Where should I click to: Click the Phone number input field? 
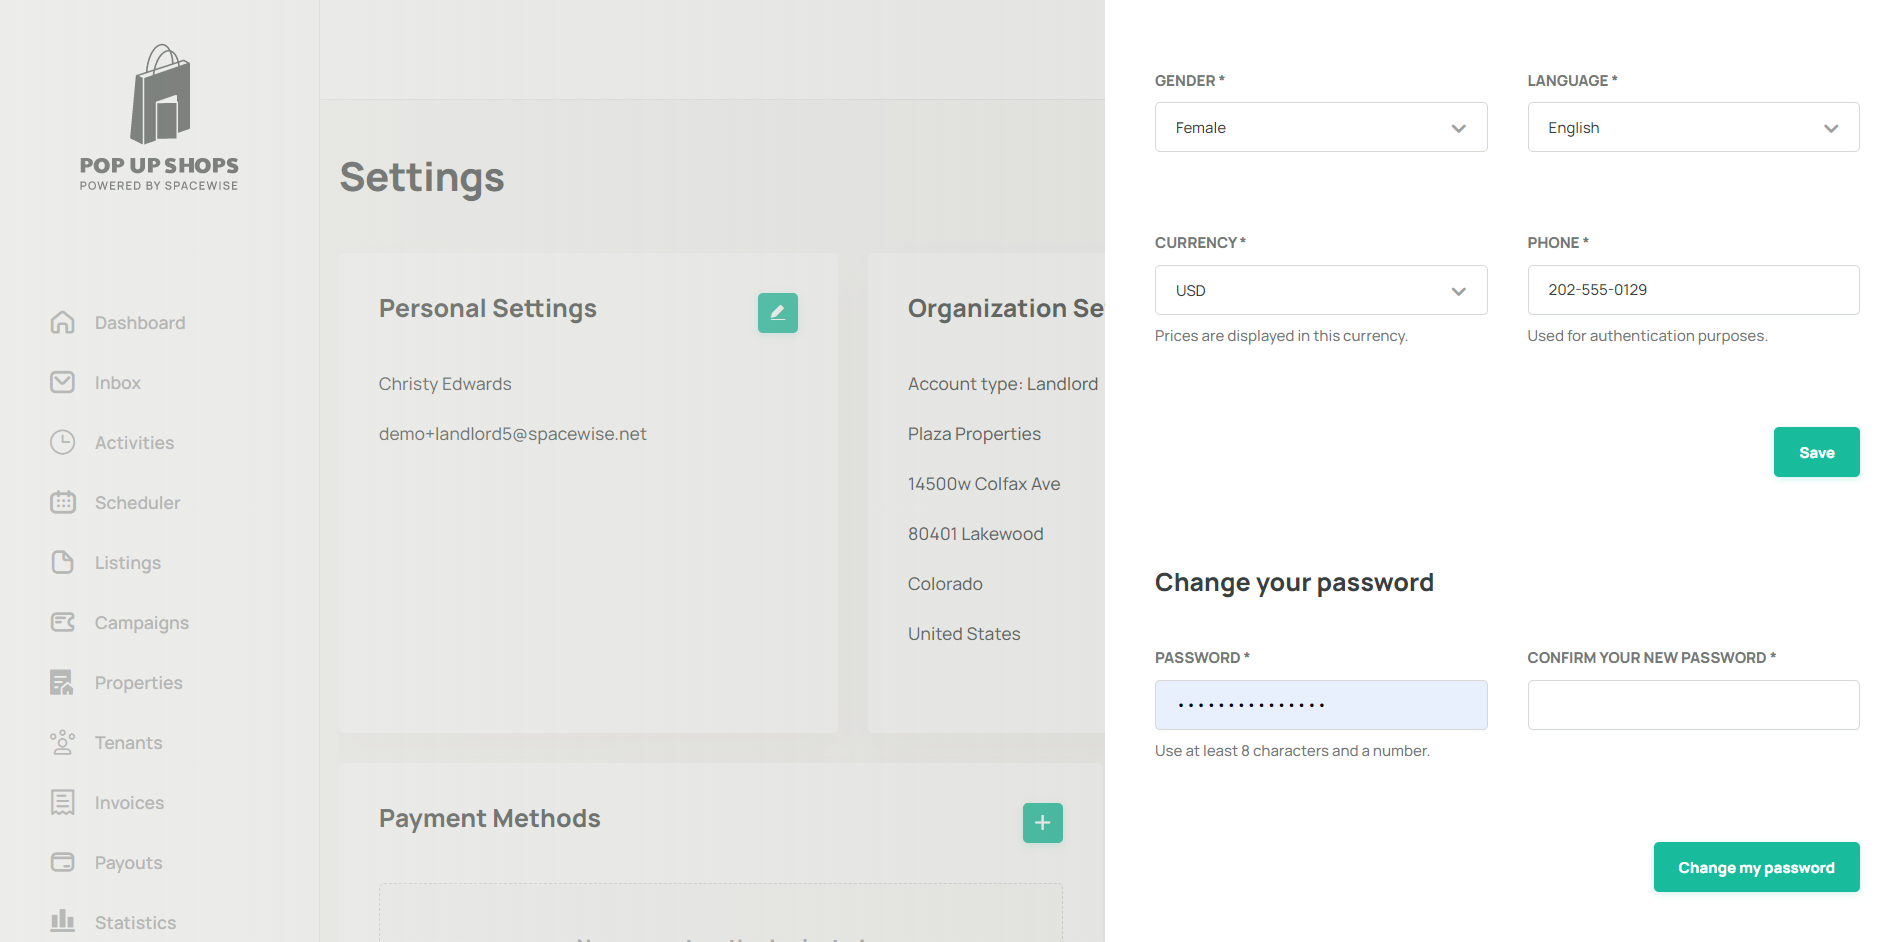coord(1692,290)
